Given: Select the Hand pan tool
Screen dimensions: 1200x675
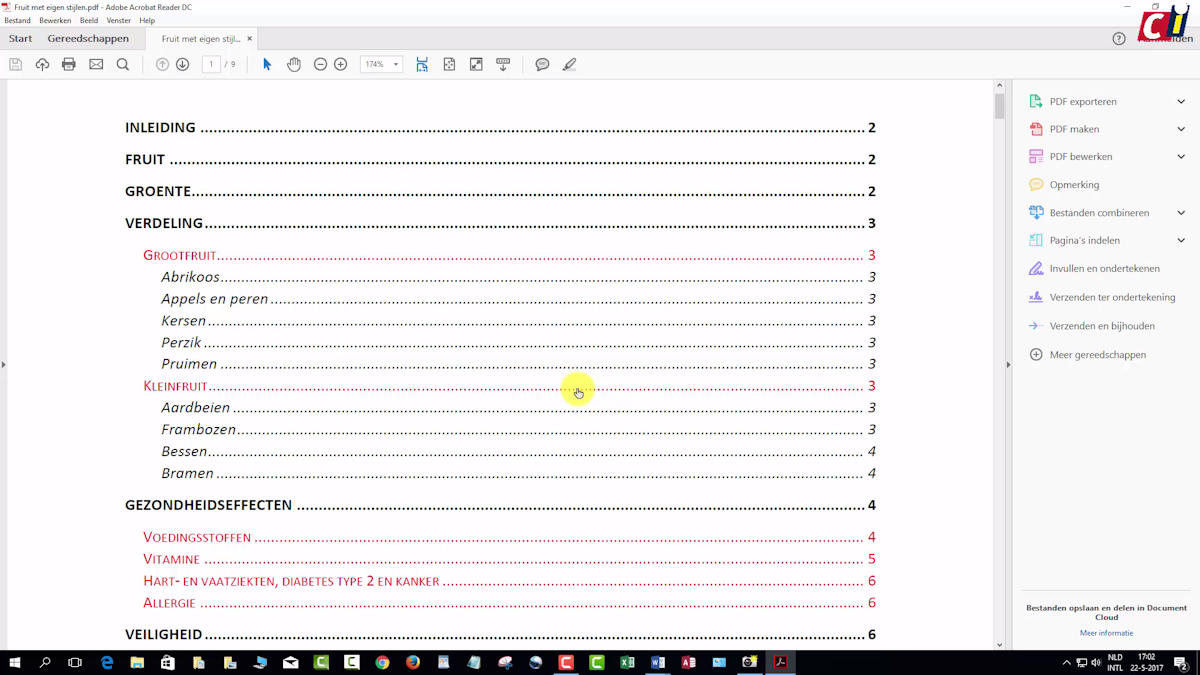Looking at the screenshot, I should (294, 64).
